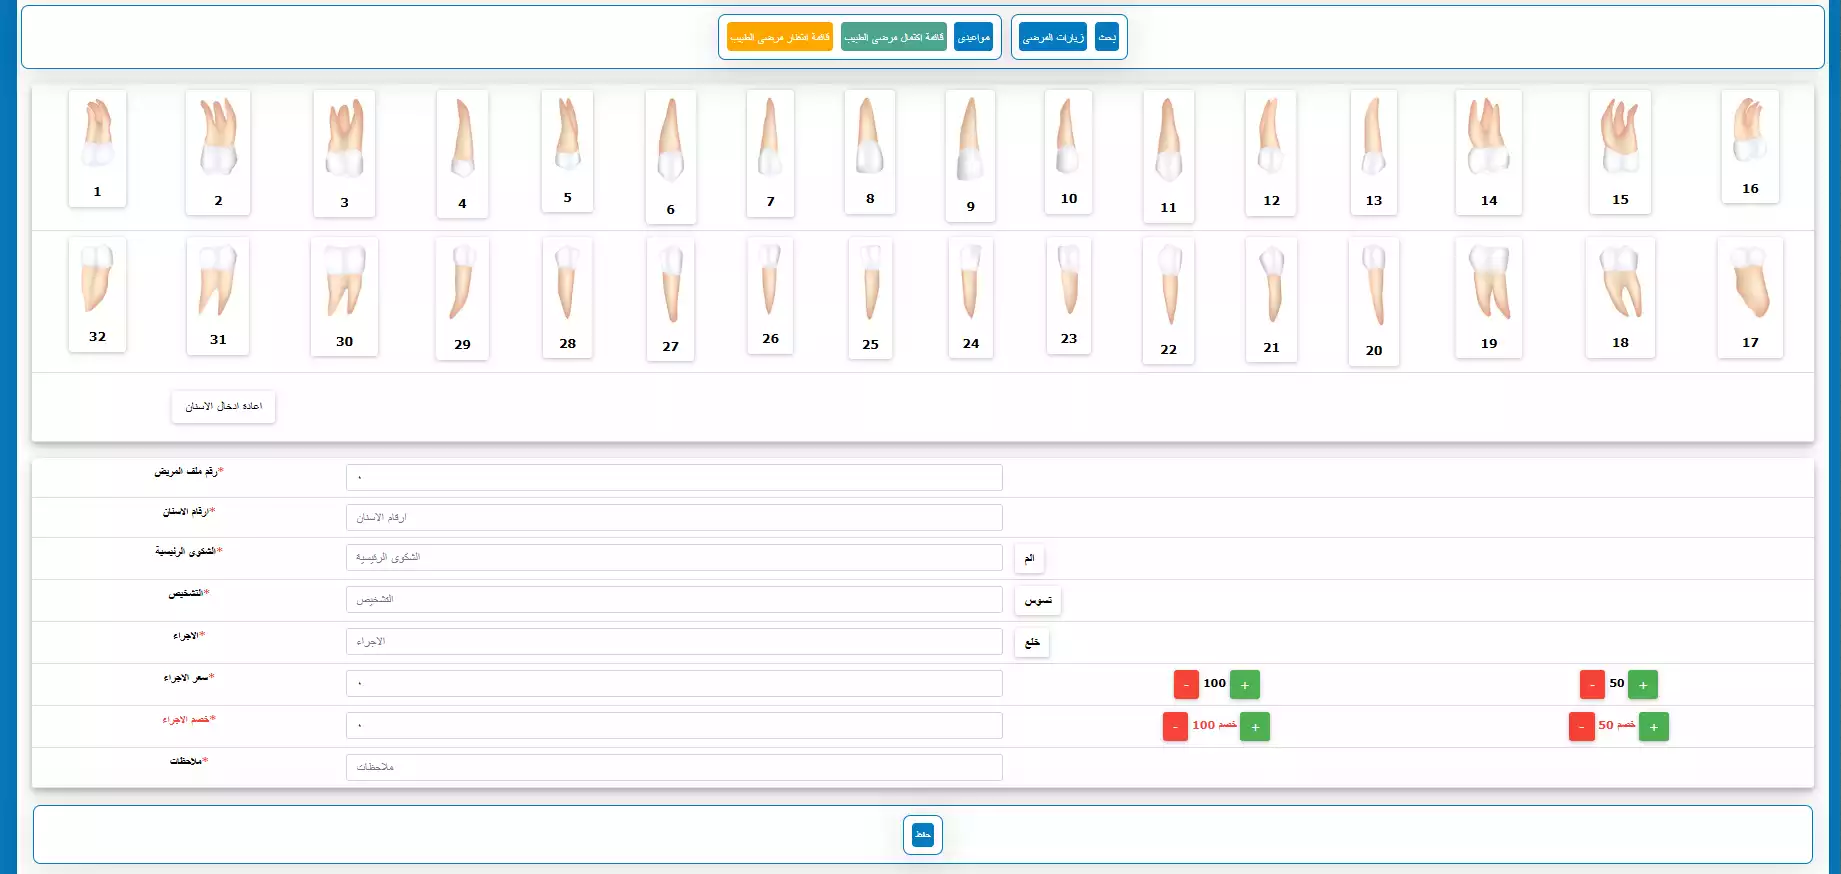Select upper tooth number 10
This screenshot has width=1841, height=874.
pyautogui.click(x=1069, y=152)
